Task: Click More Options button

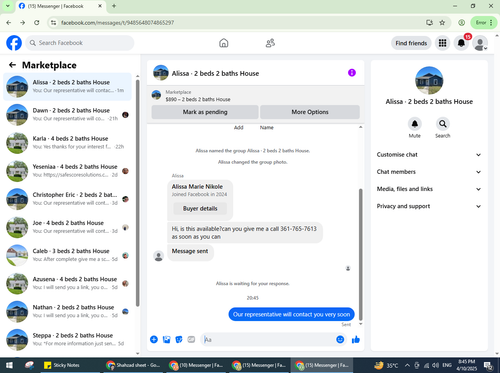Action: click(x=310, y=112)
